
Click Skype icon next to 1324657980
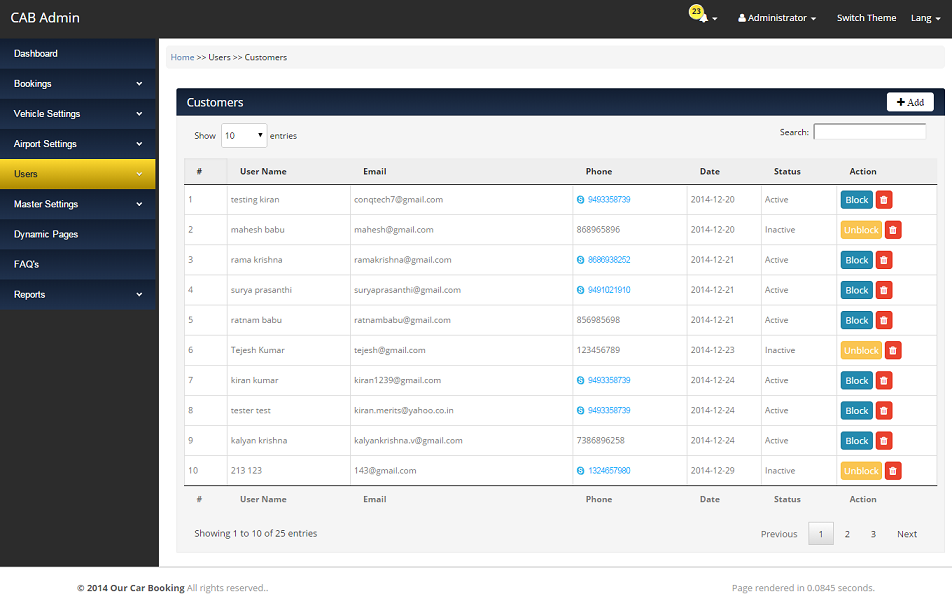click(x=580, y=471)
